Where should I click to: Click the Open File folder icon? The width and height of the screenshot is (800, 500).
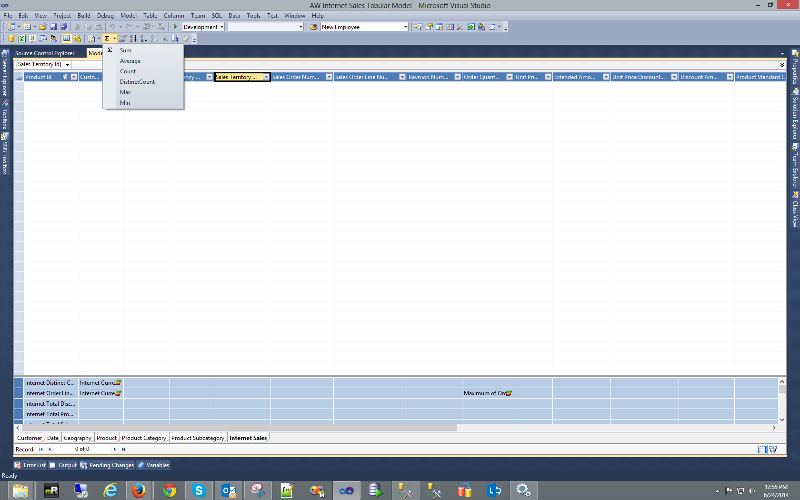43,27
